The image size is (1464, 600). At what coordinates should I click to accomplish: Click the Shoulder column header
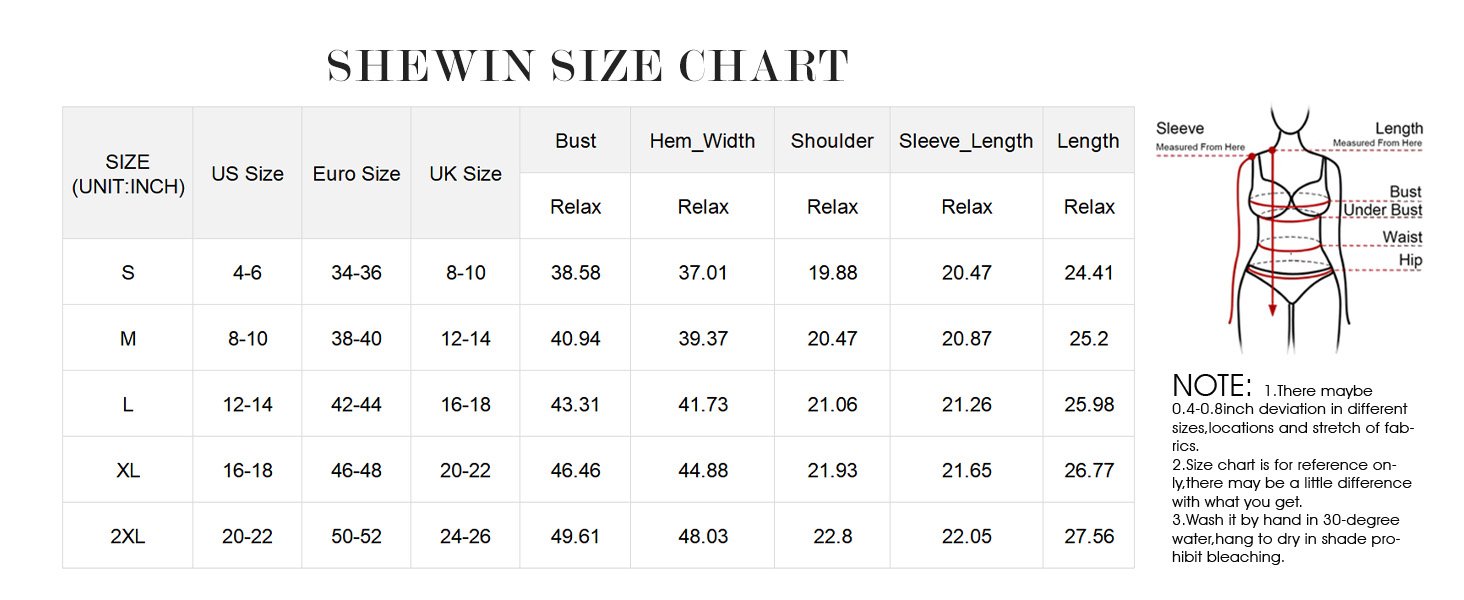click(x=832, y=141)
